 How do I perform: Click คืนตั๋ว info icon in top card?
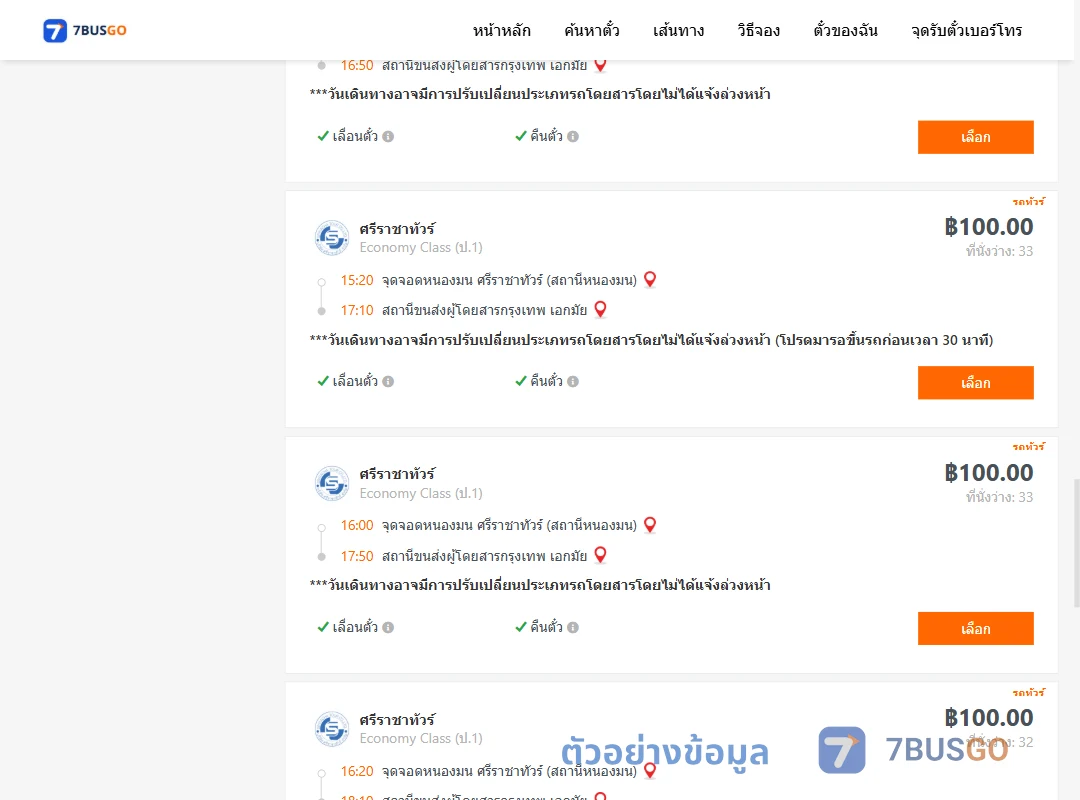(573, 136)
